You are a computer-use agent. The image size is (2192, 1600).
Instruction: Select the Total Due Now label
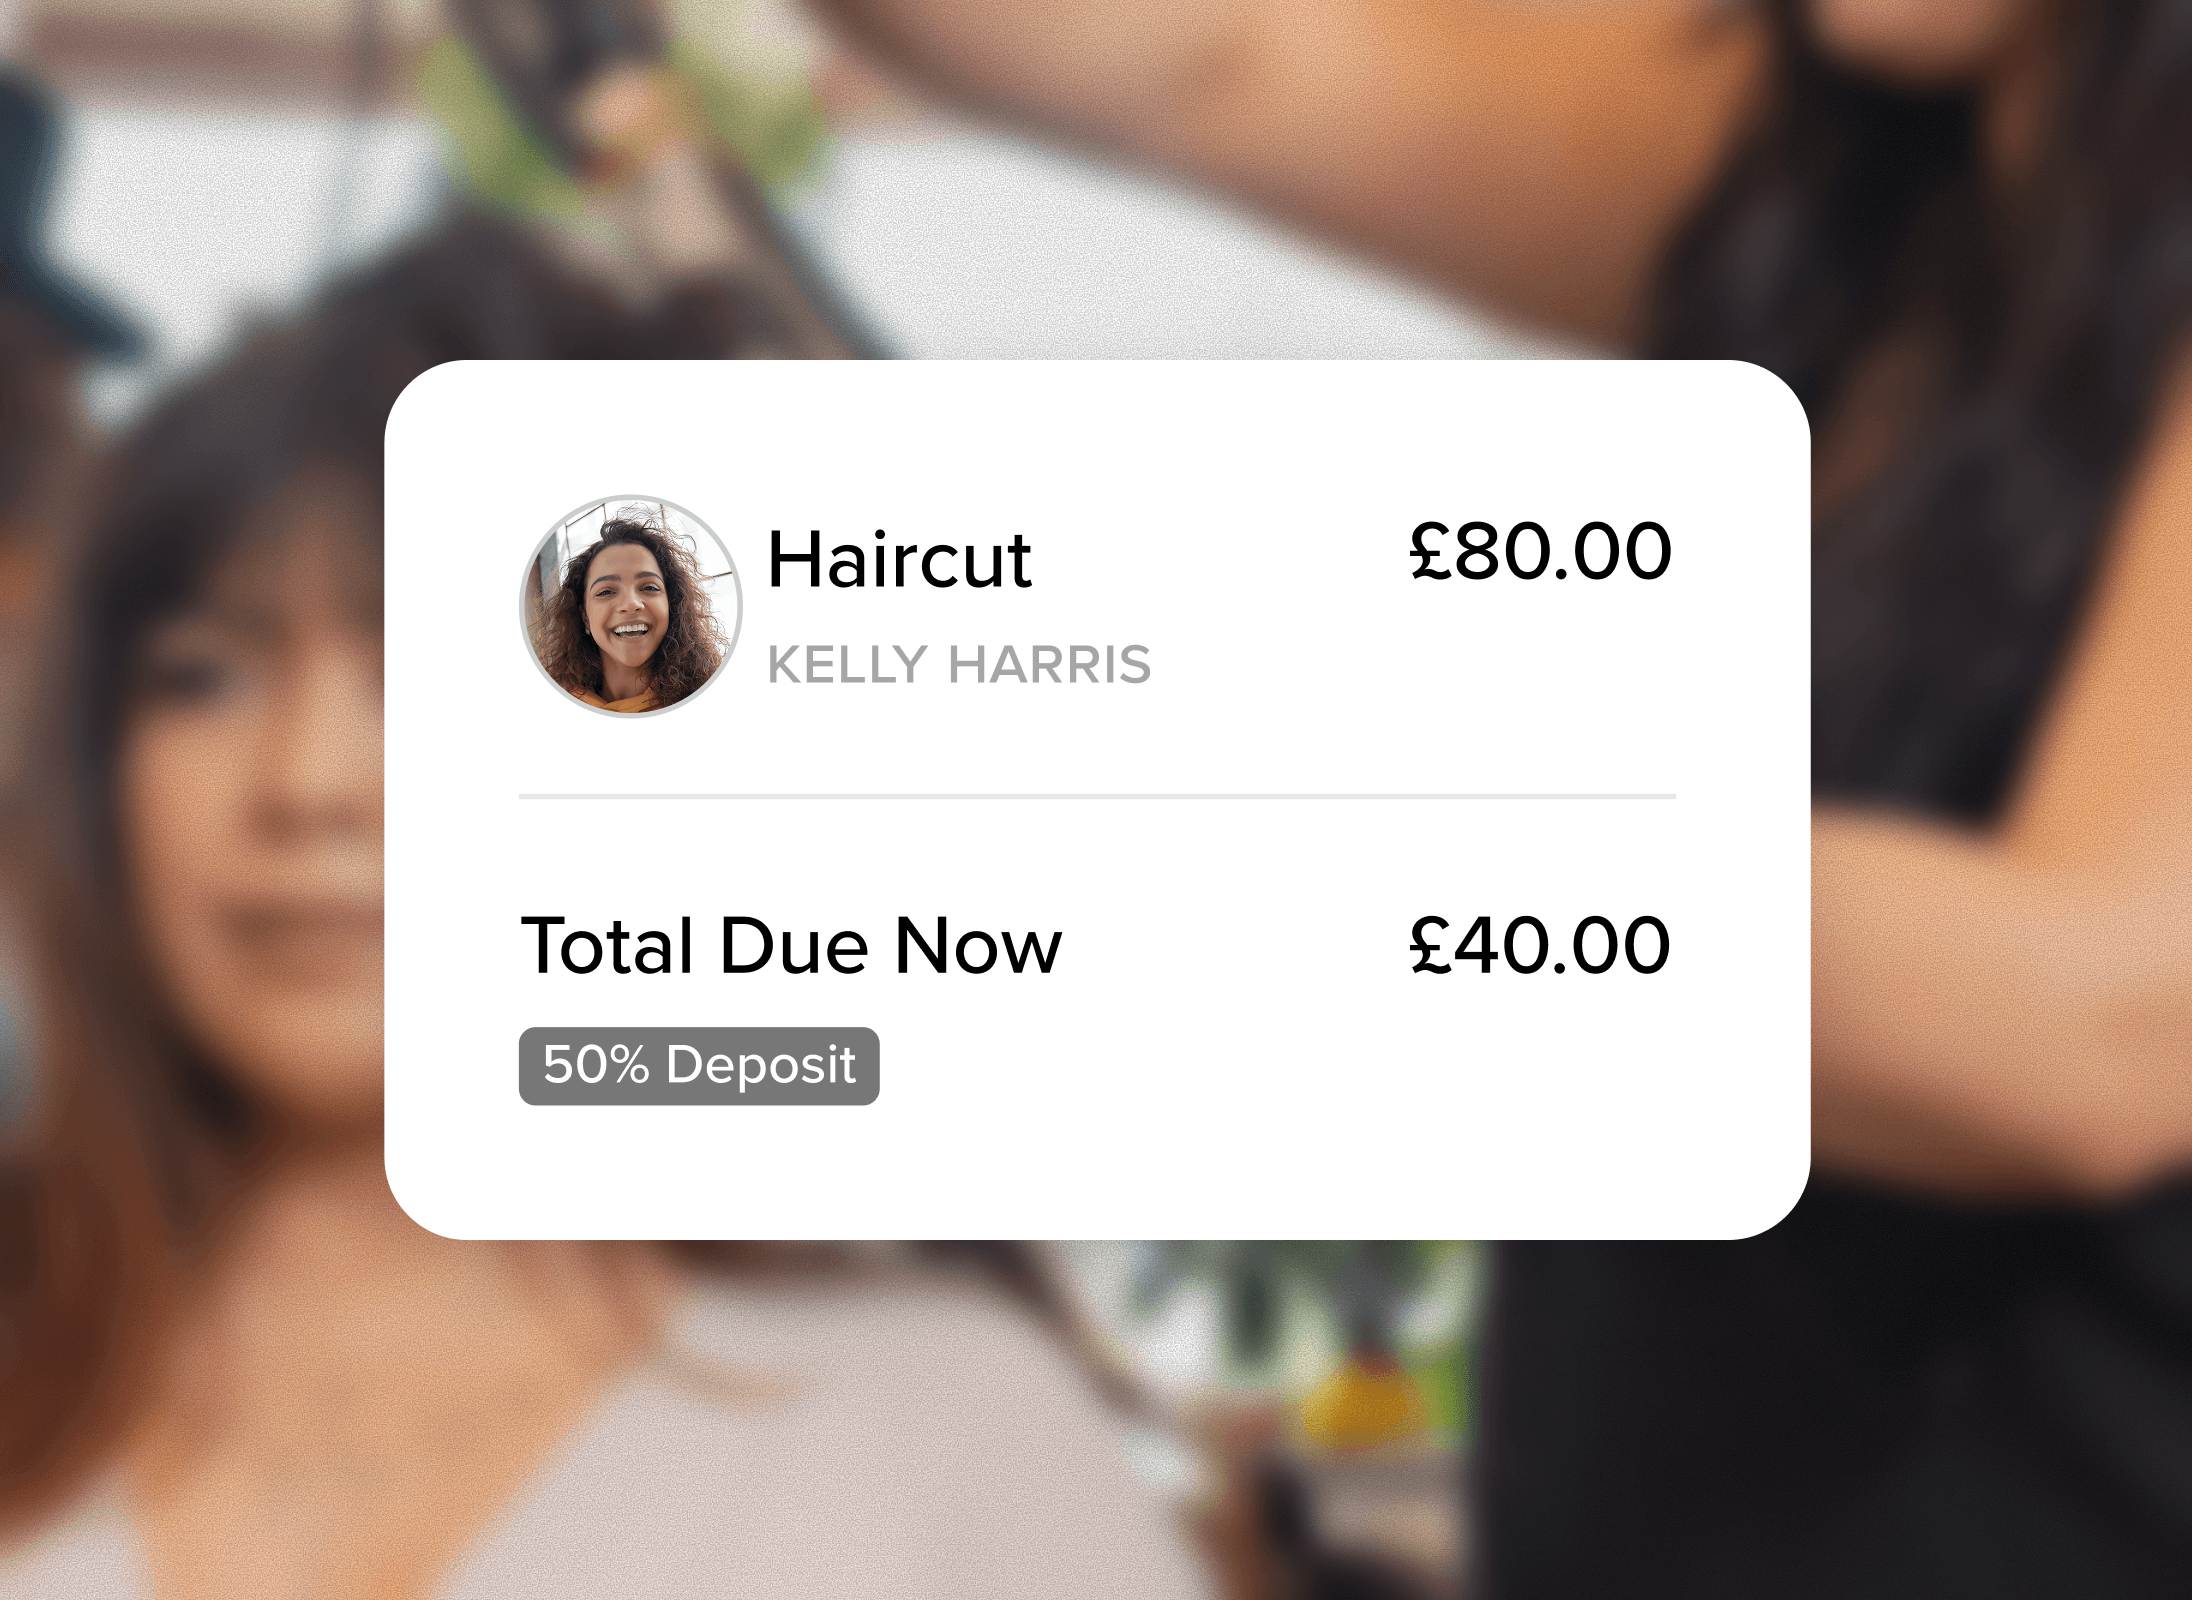pos(791,946)
